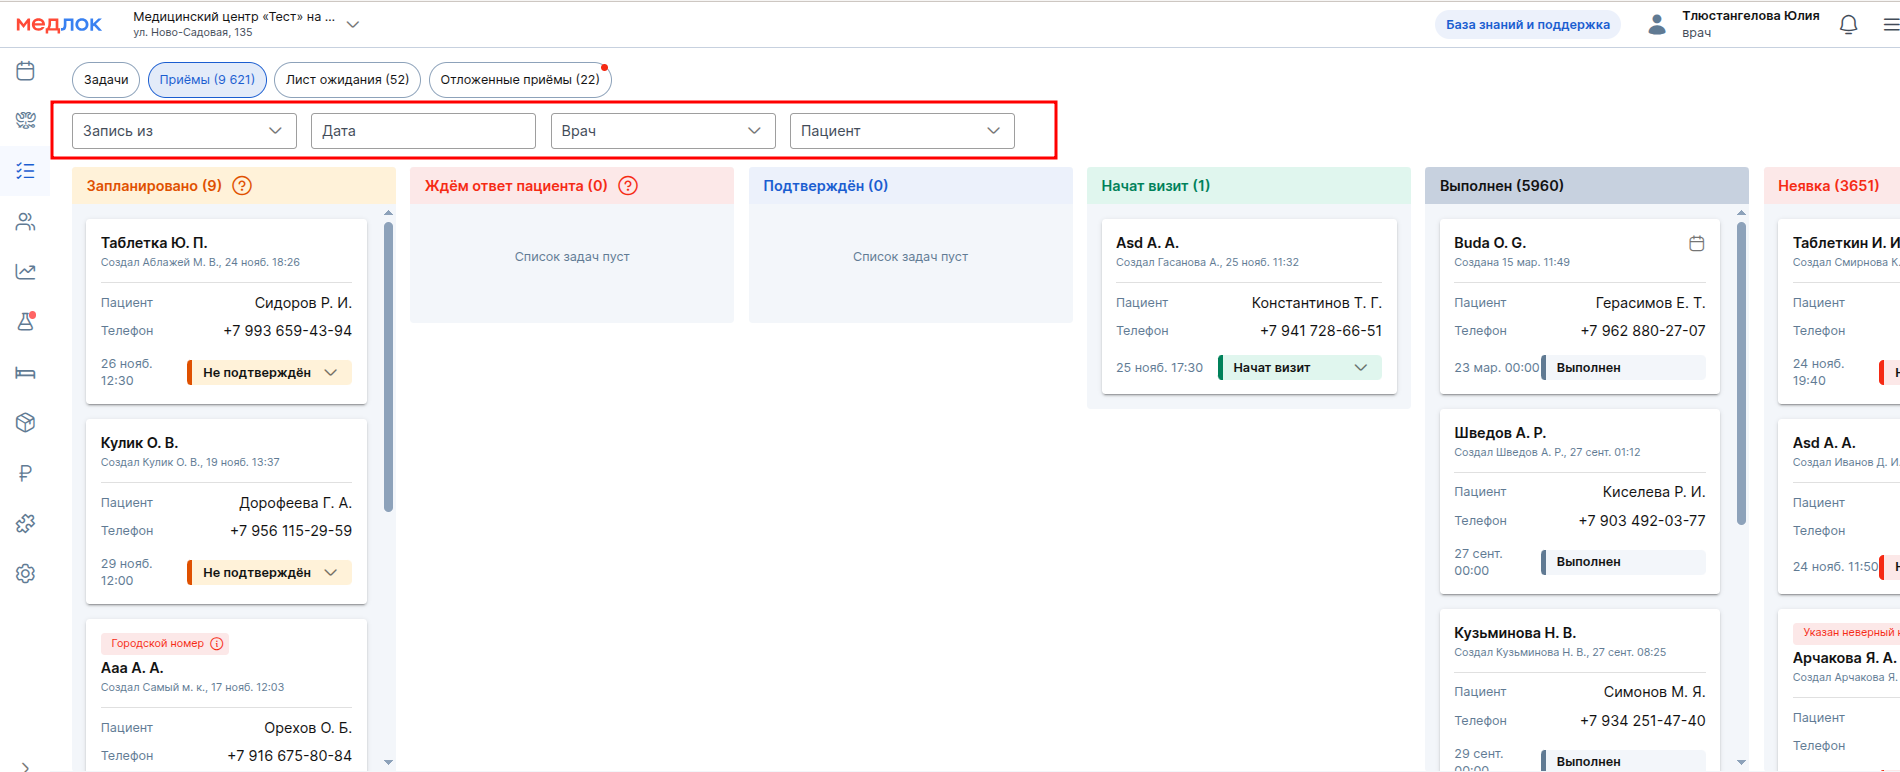Expand the Запись из dropdown
Screen dimensions: 1900x772
click(x=184, y=131)
